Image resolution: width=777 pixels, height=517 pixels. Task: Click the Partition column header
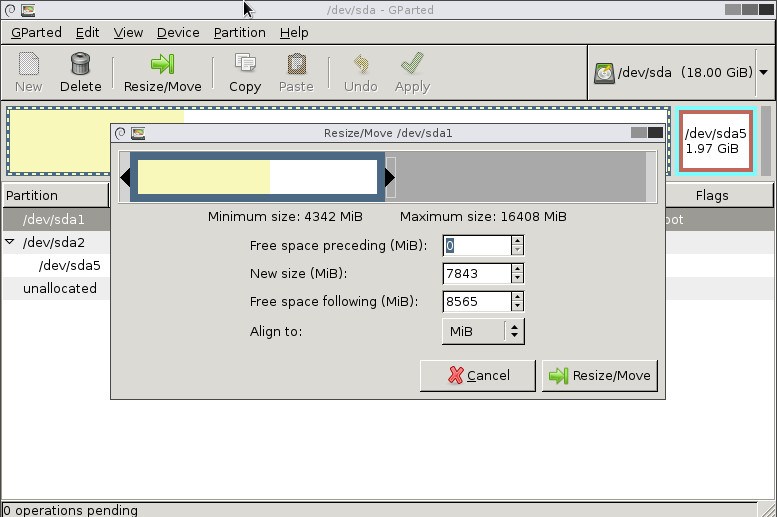point(56,195)
